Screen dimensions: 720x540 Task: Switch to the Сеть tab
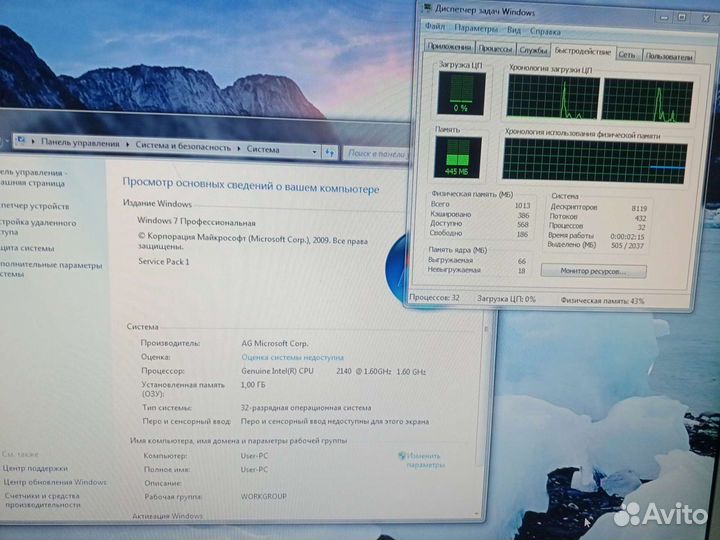click(x=627, y=54)
